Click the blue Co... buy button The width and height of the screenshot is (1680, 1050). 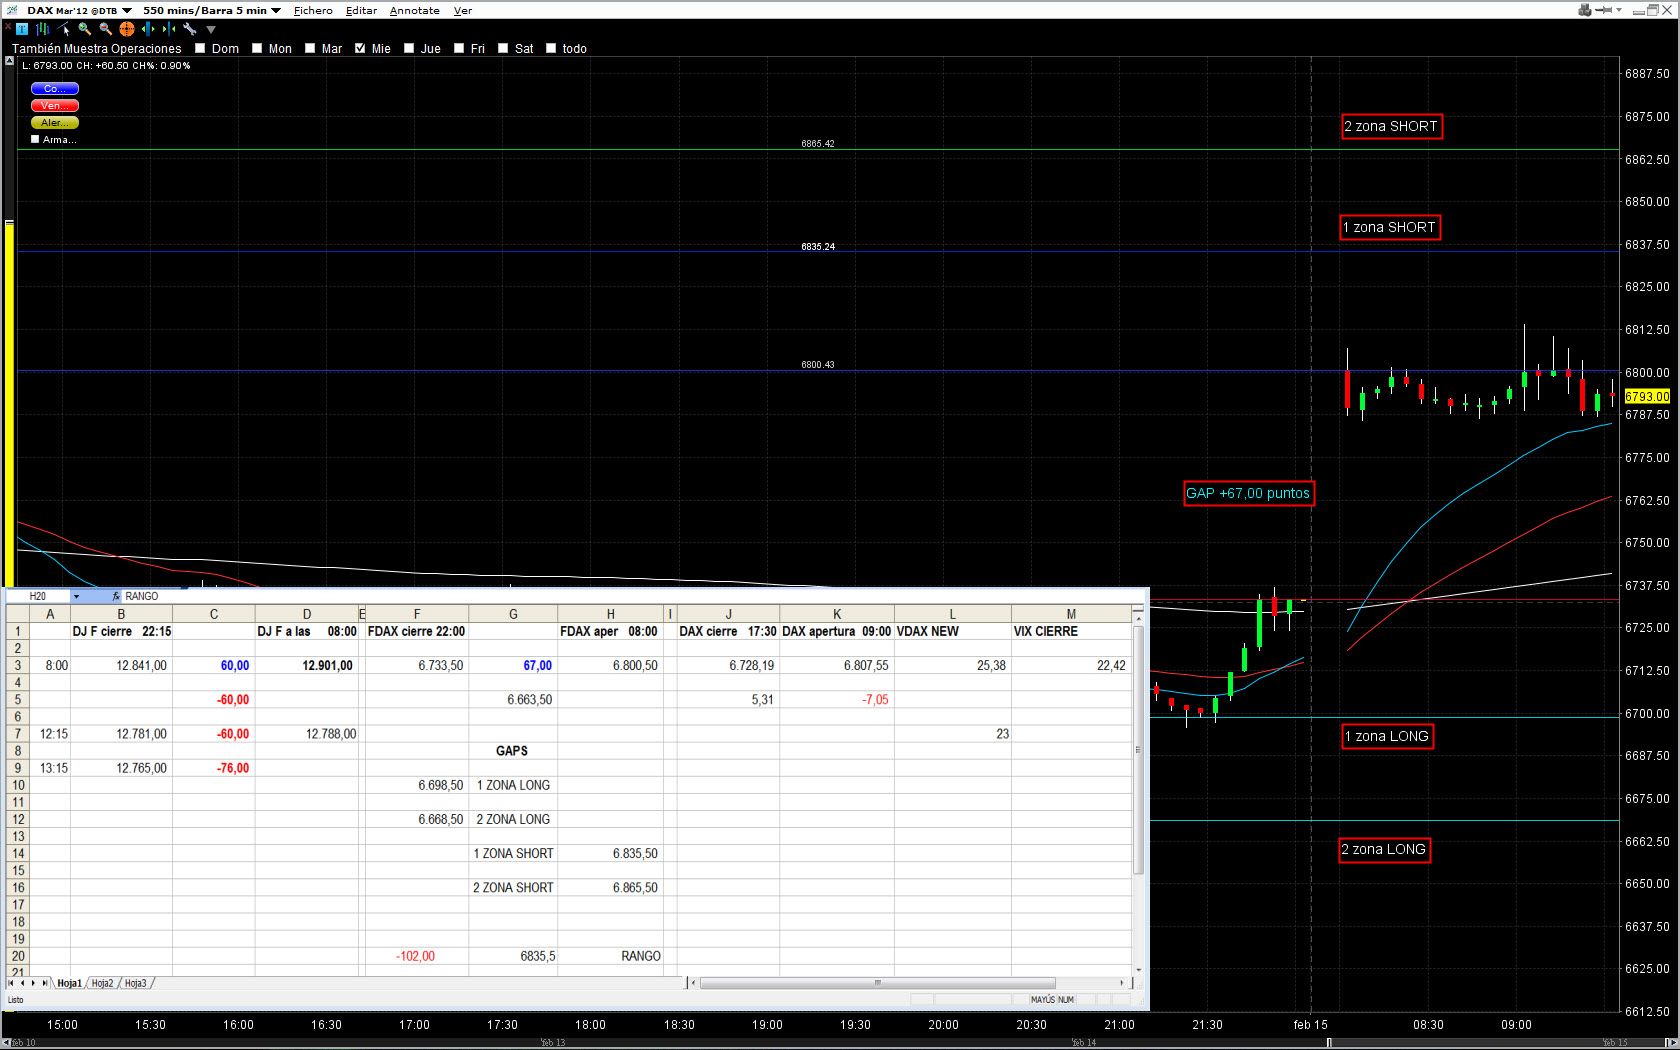click(x=55, y=89)
